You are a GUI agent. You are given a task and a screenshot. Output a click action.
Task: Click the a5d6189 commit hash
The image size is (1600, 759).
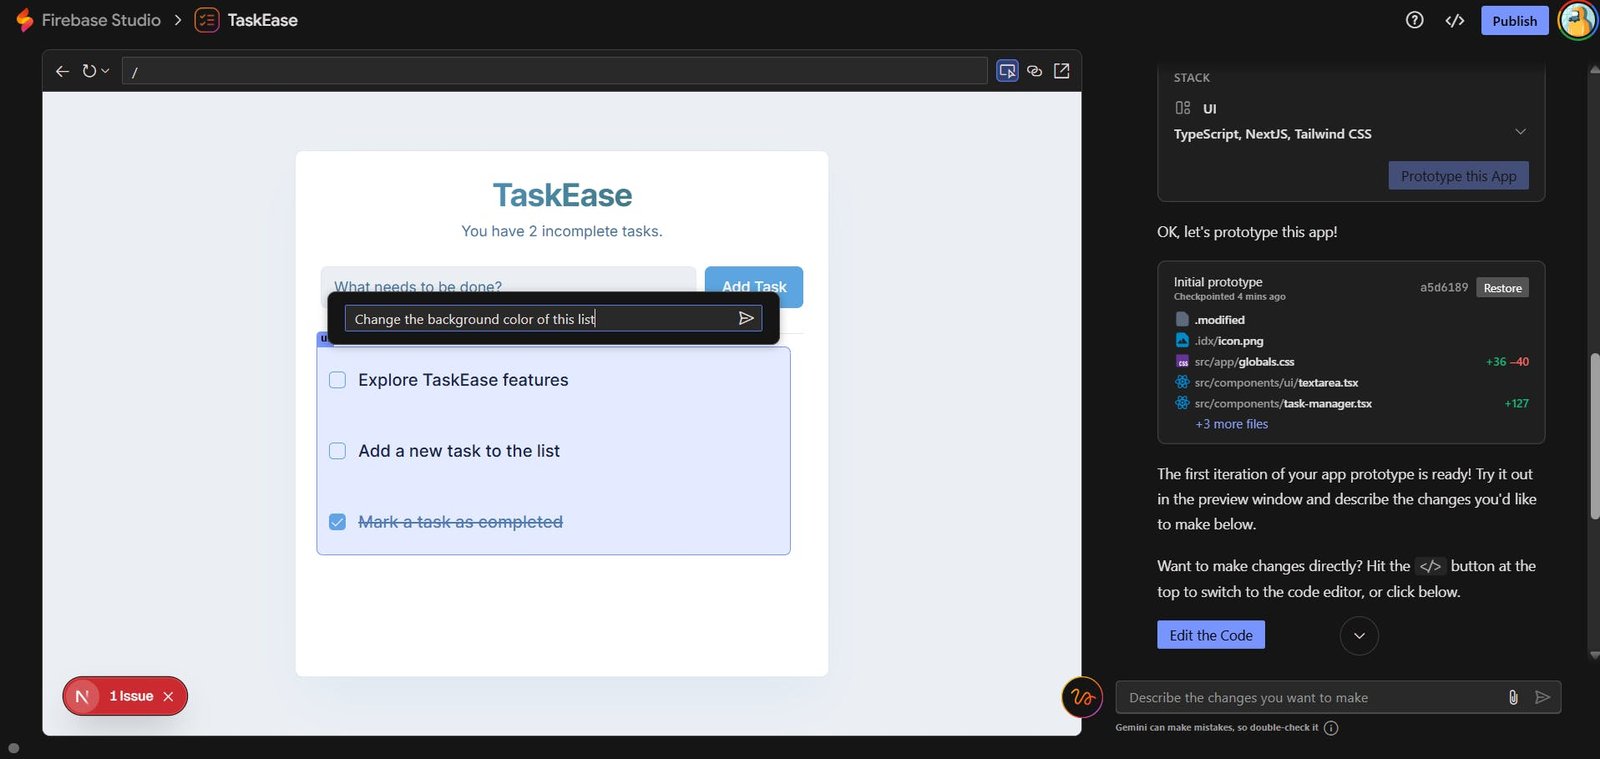coord(1444,288)
